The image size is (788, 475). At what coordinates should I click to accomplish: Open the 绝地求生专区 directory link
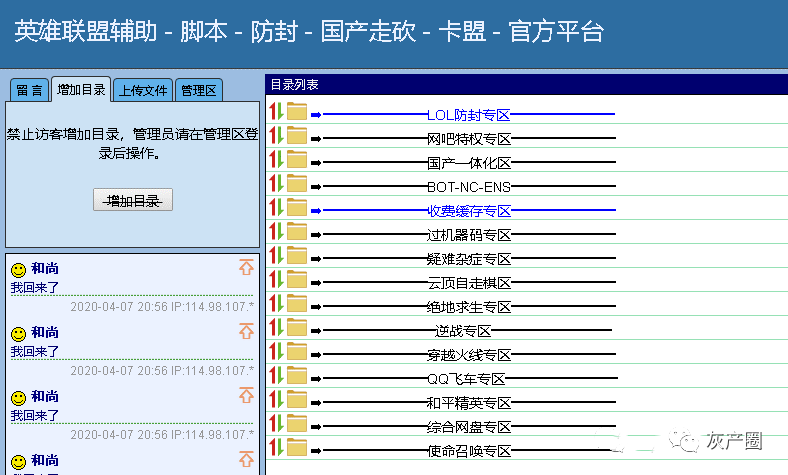pyautogui.click(x=468, y=307)
